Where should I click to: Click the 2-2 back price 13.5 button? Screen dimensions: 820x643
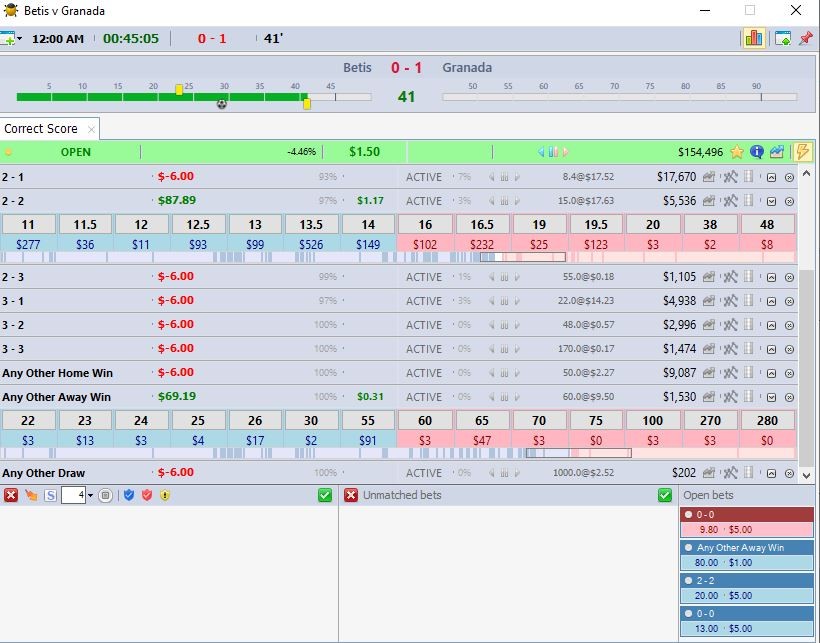311,224
